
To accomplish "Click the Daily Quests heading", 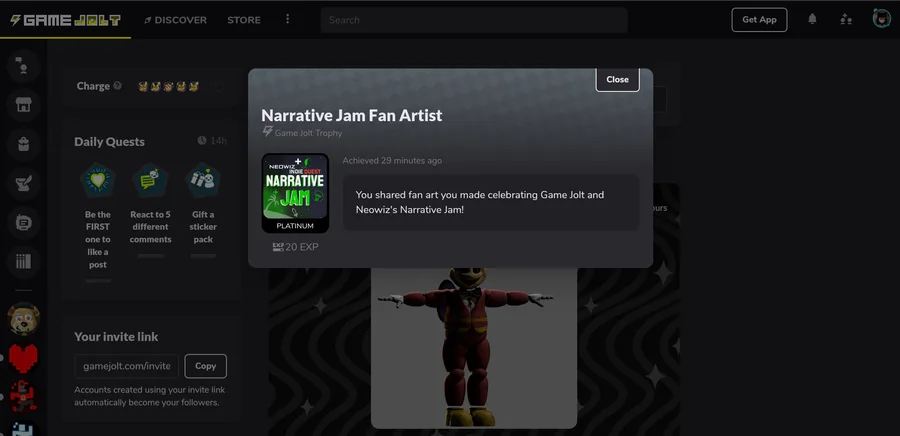I will pyautogui.click(x=109, y=142).
